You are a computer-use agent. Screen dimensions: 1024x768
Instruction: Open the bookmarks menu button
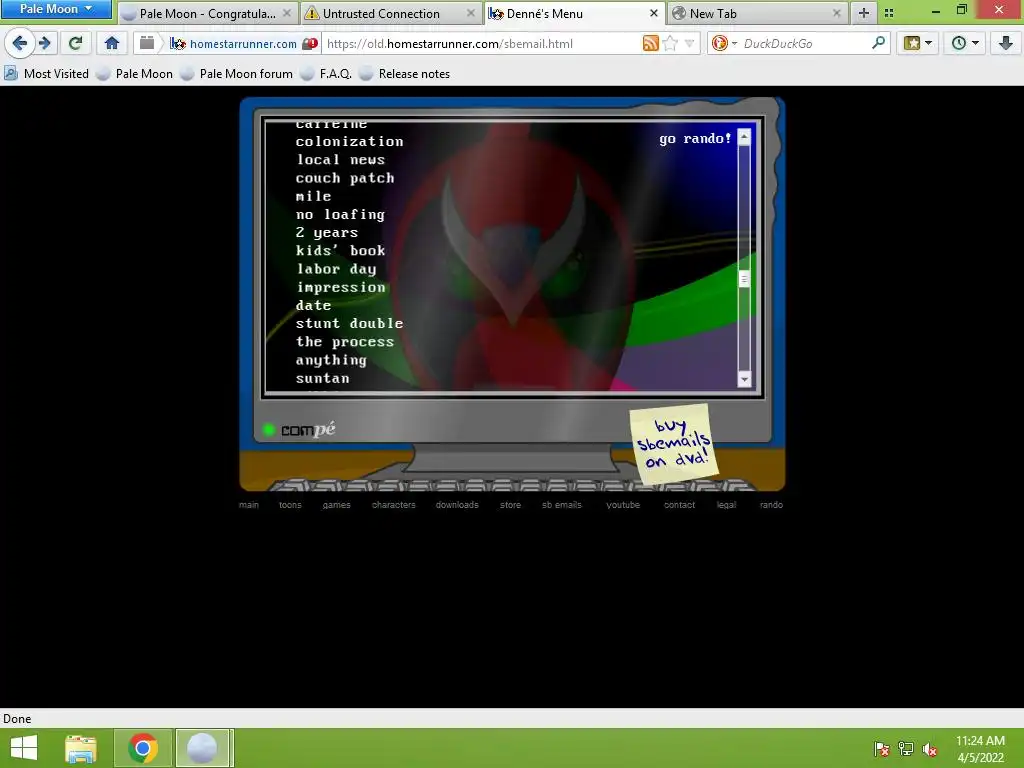918,44
